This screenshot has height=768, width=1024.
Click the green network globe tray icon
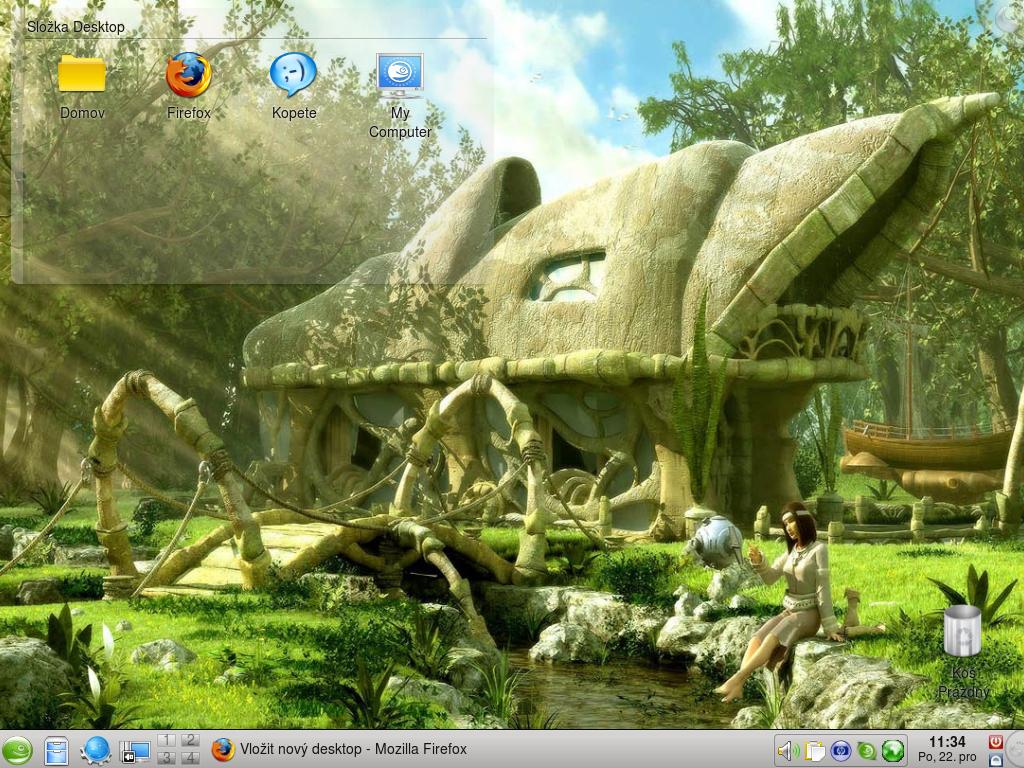click(893, 750)
